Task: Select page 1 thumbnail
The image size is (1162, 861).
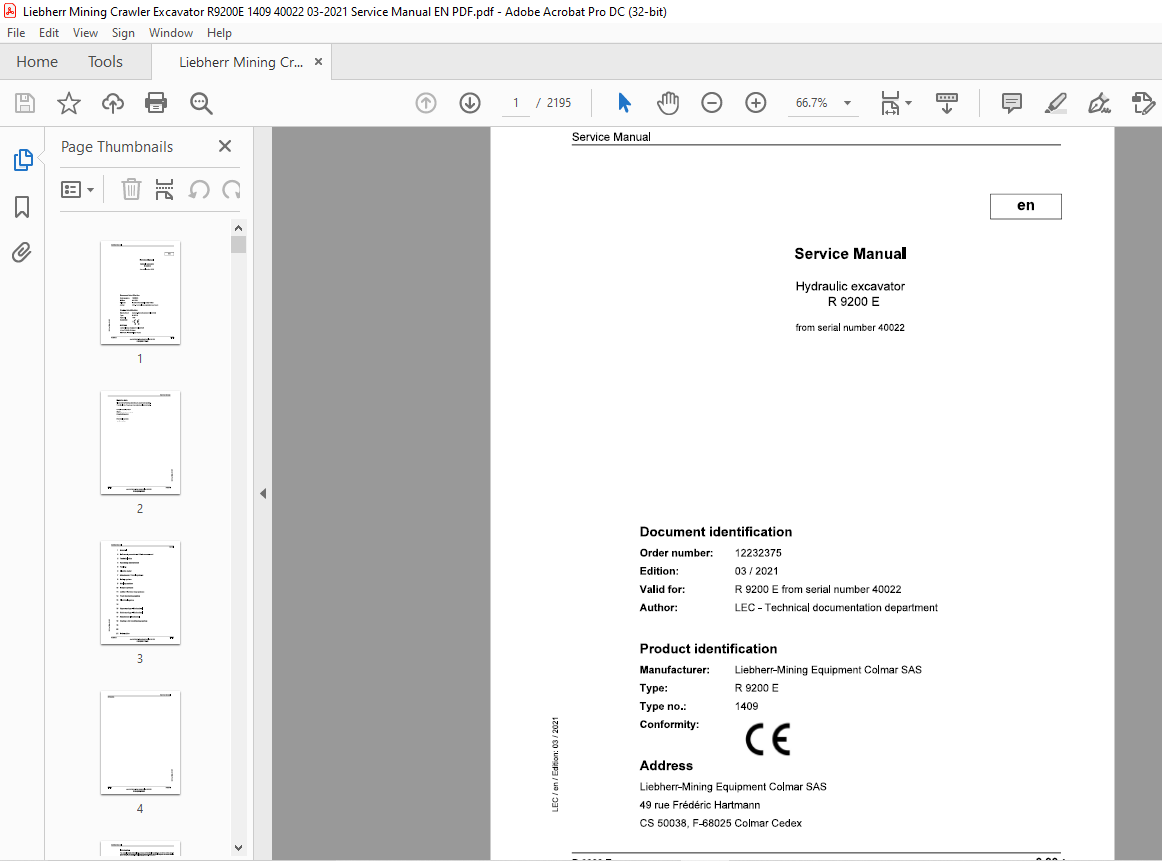Action: 140,293
